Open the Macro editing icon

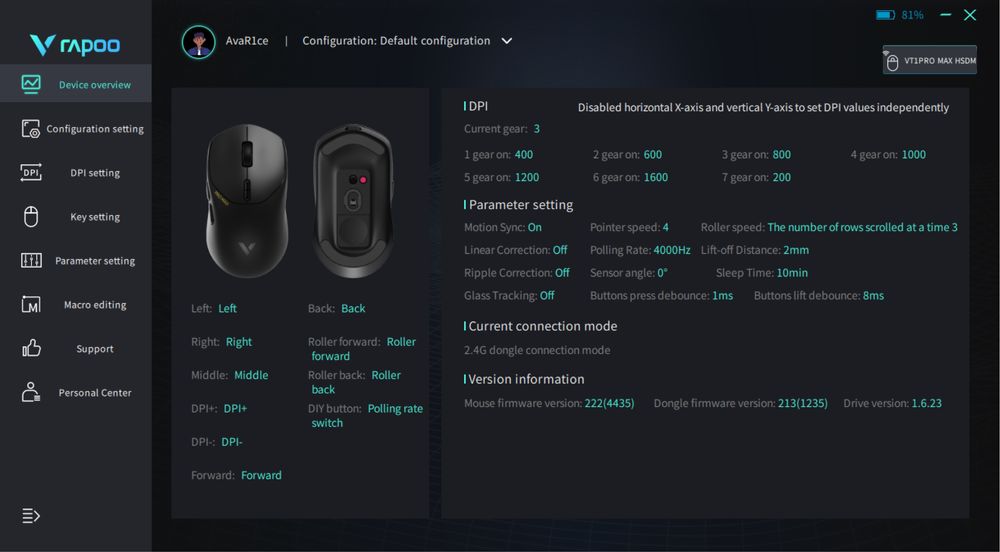[31, 304]
